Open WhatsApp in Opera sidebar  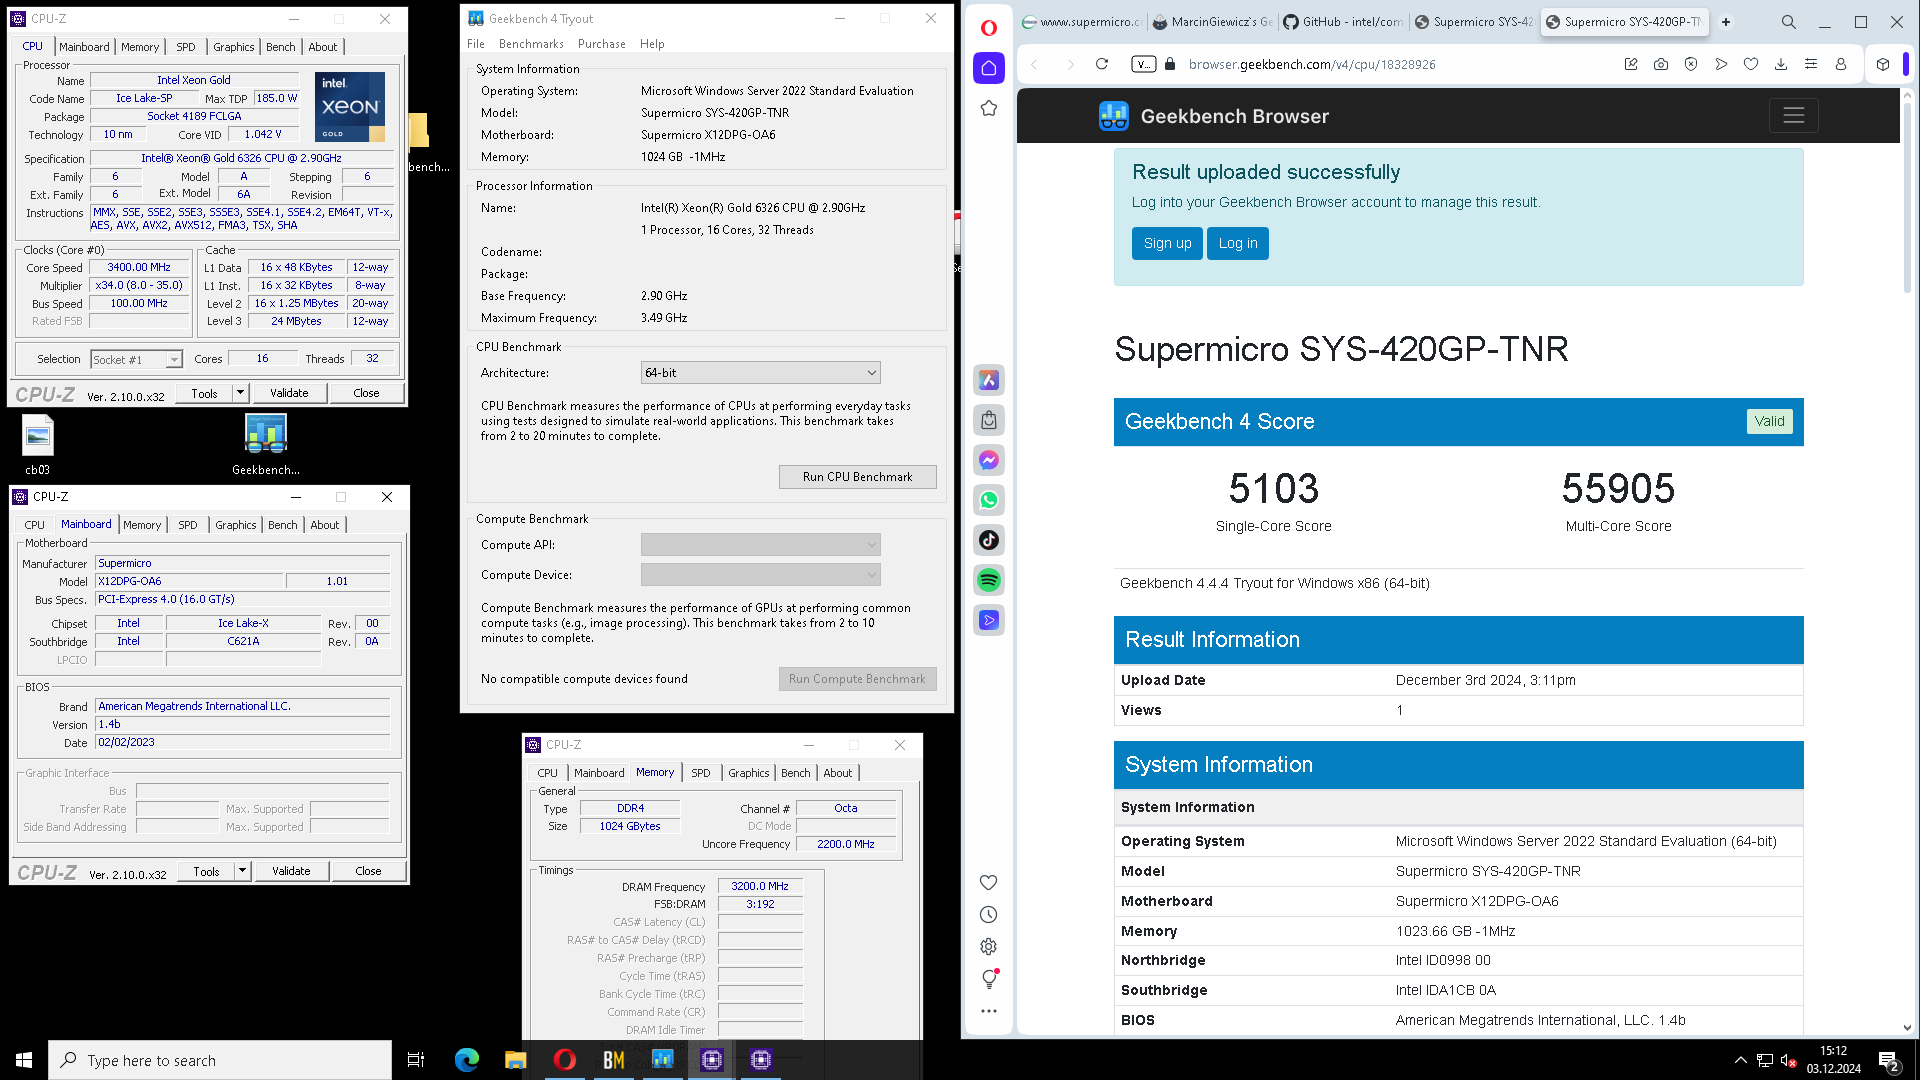(989, 500)
